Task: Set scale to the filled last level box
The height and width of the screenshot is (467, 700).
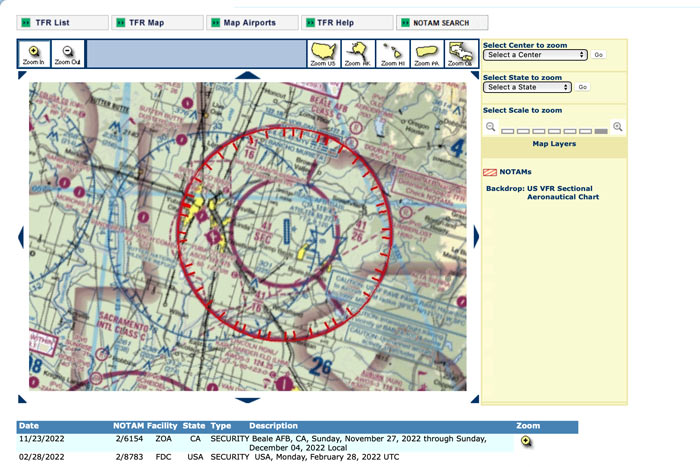Action: pos(601,131)
